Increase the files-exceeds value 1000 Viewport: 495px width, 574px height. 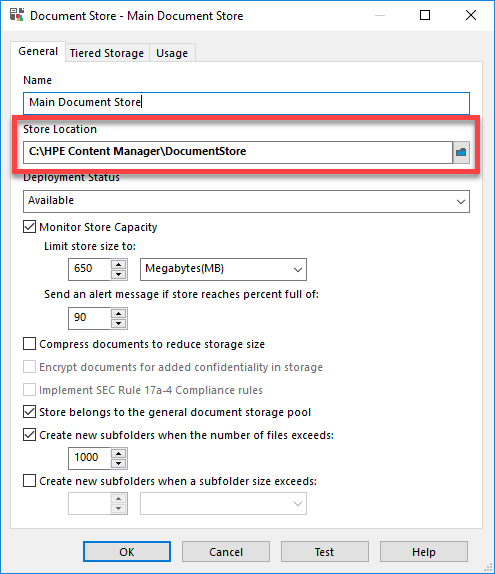[x=118, y=453]
